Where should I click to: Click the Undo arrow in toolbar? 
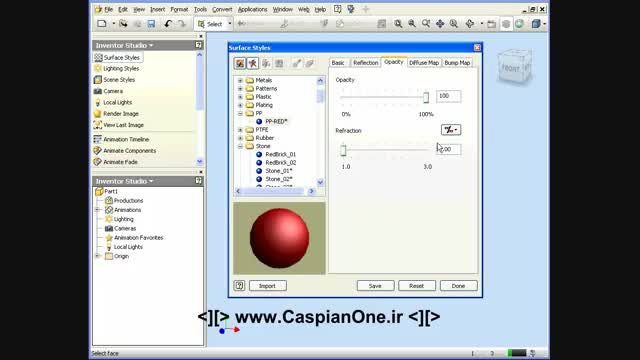(168, 24)
